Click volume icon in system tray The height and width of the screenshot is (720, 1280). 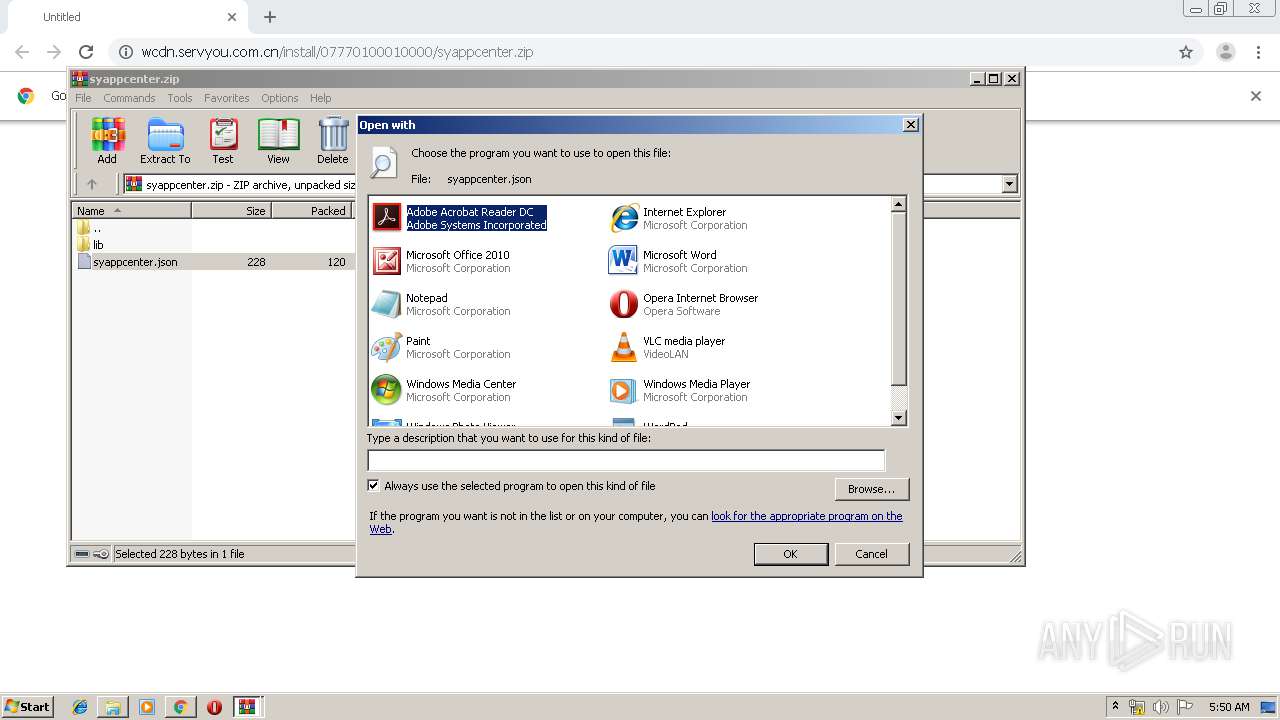pyautogui.click(x=1160, y=707)
